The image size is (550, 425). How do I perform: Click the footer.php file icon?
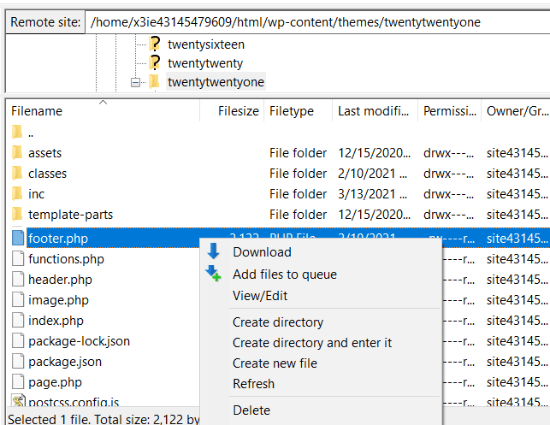point(18,238)
